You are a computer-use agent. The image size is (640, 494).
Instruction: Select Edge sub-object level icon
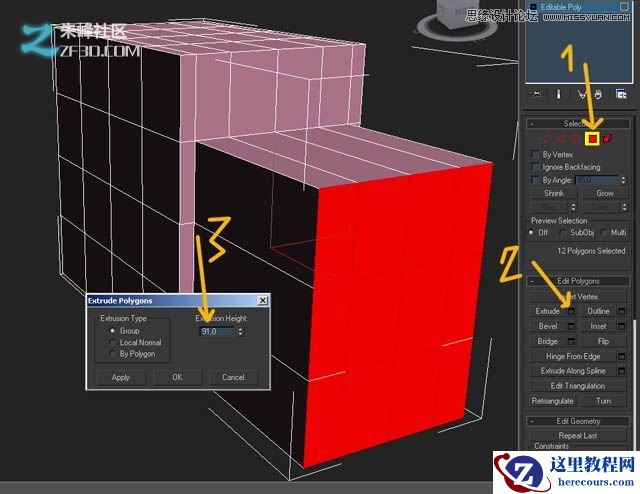(x=561, y=139)
